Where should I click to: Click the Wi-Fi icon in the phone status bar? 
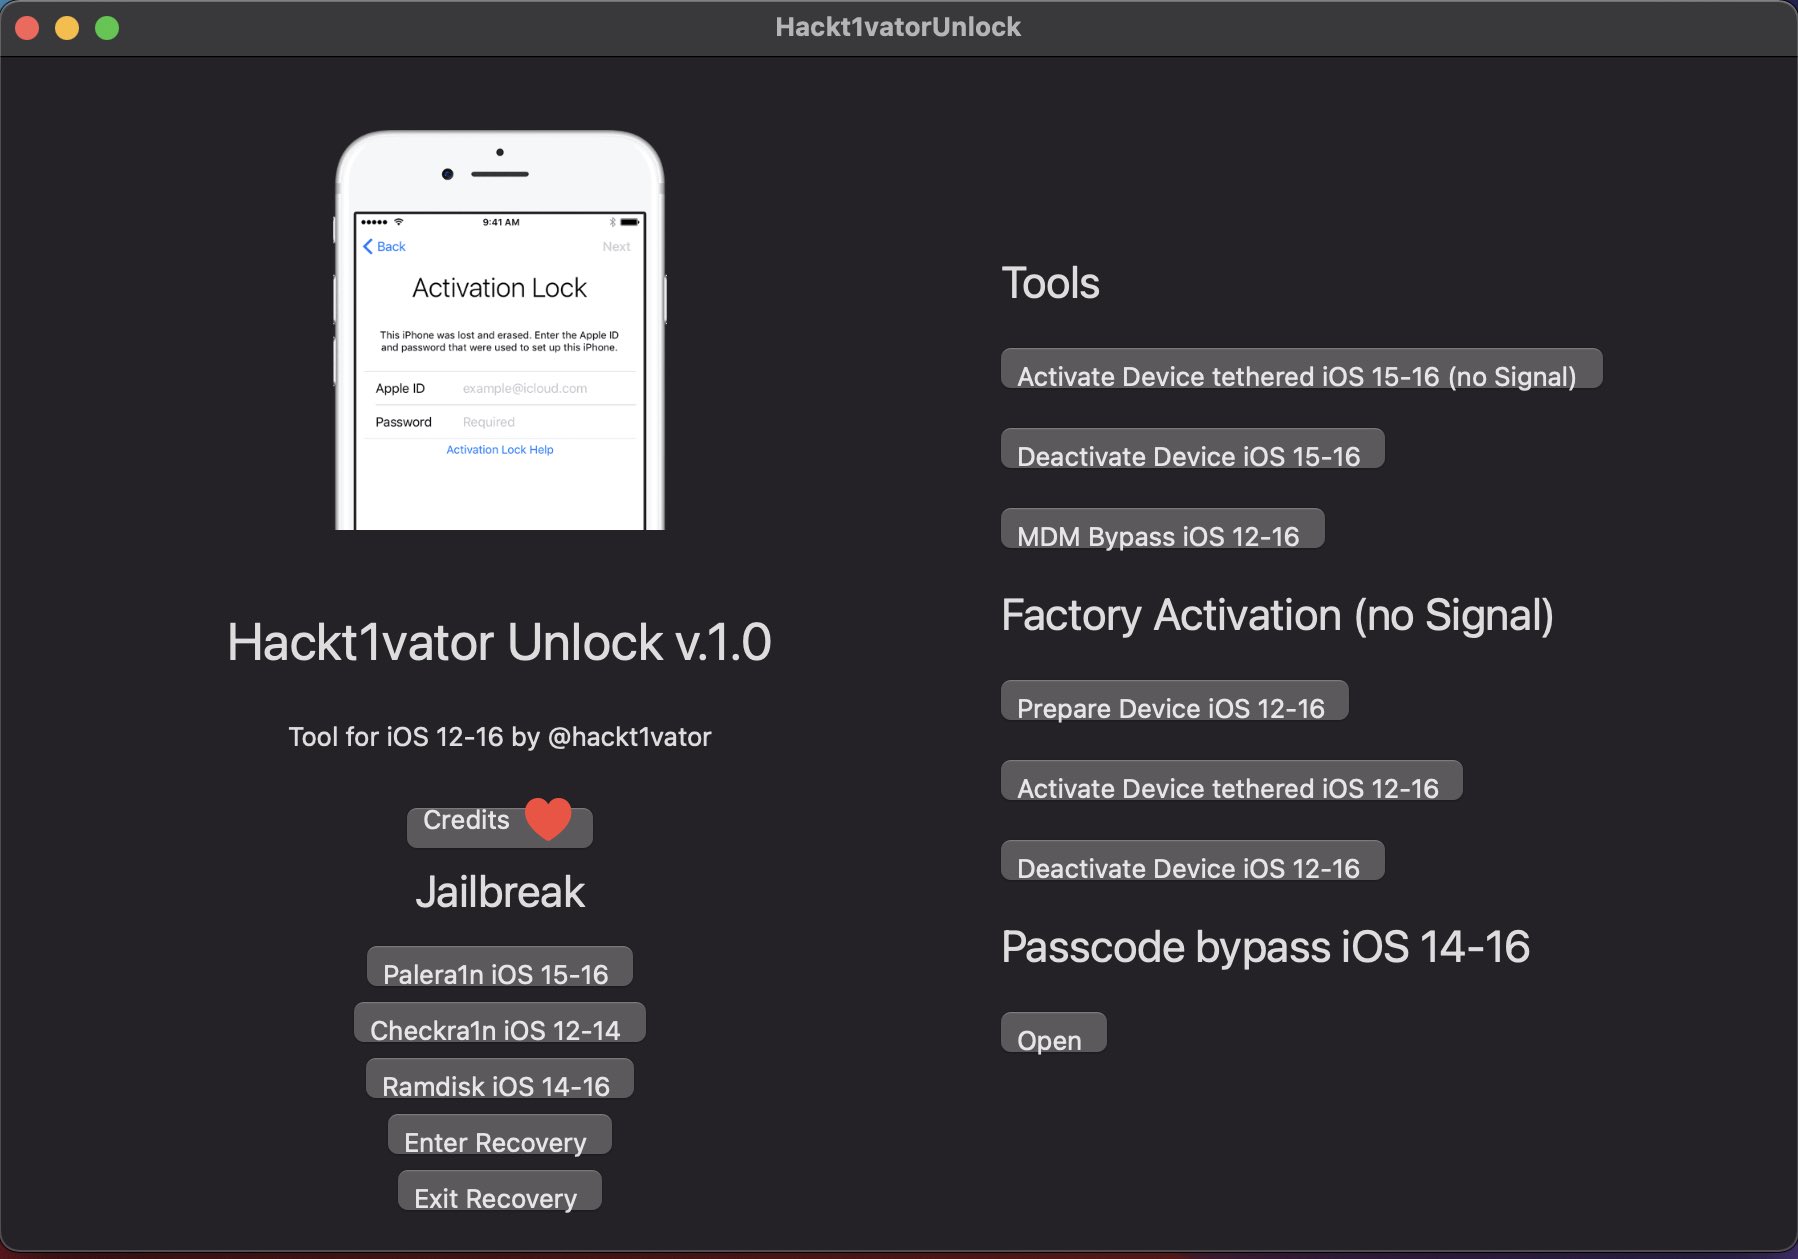click(x=398, y=222)
